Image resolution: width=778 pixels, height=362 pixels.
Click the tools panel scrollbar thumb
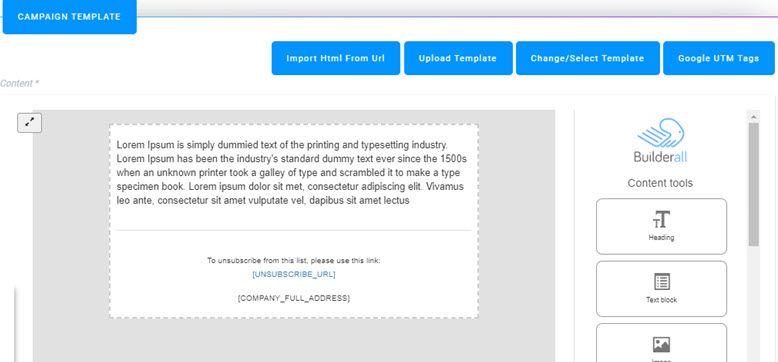pos(753,184)
